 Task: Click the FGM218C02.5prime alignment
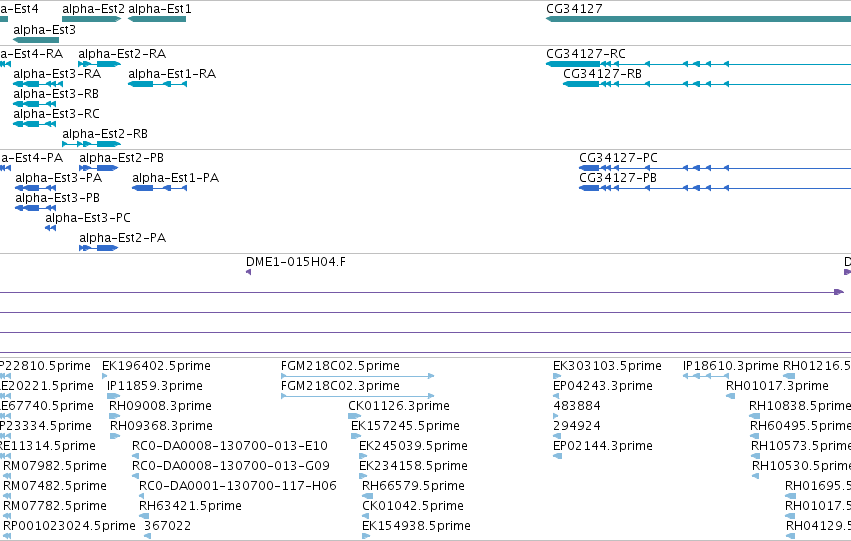click(358, 376)
